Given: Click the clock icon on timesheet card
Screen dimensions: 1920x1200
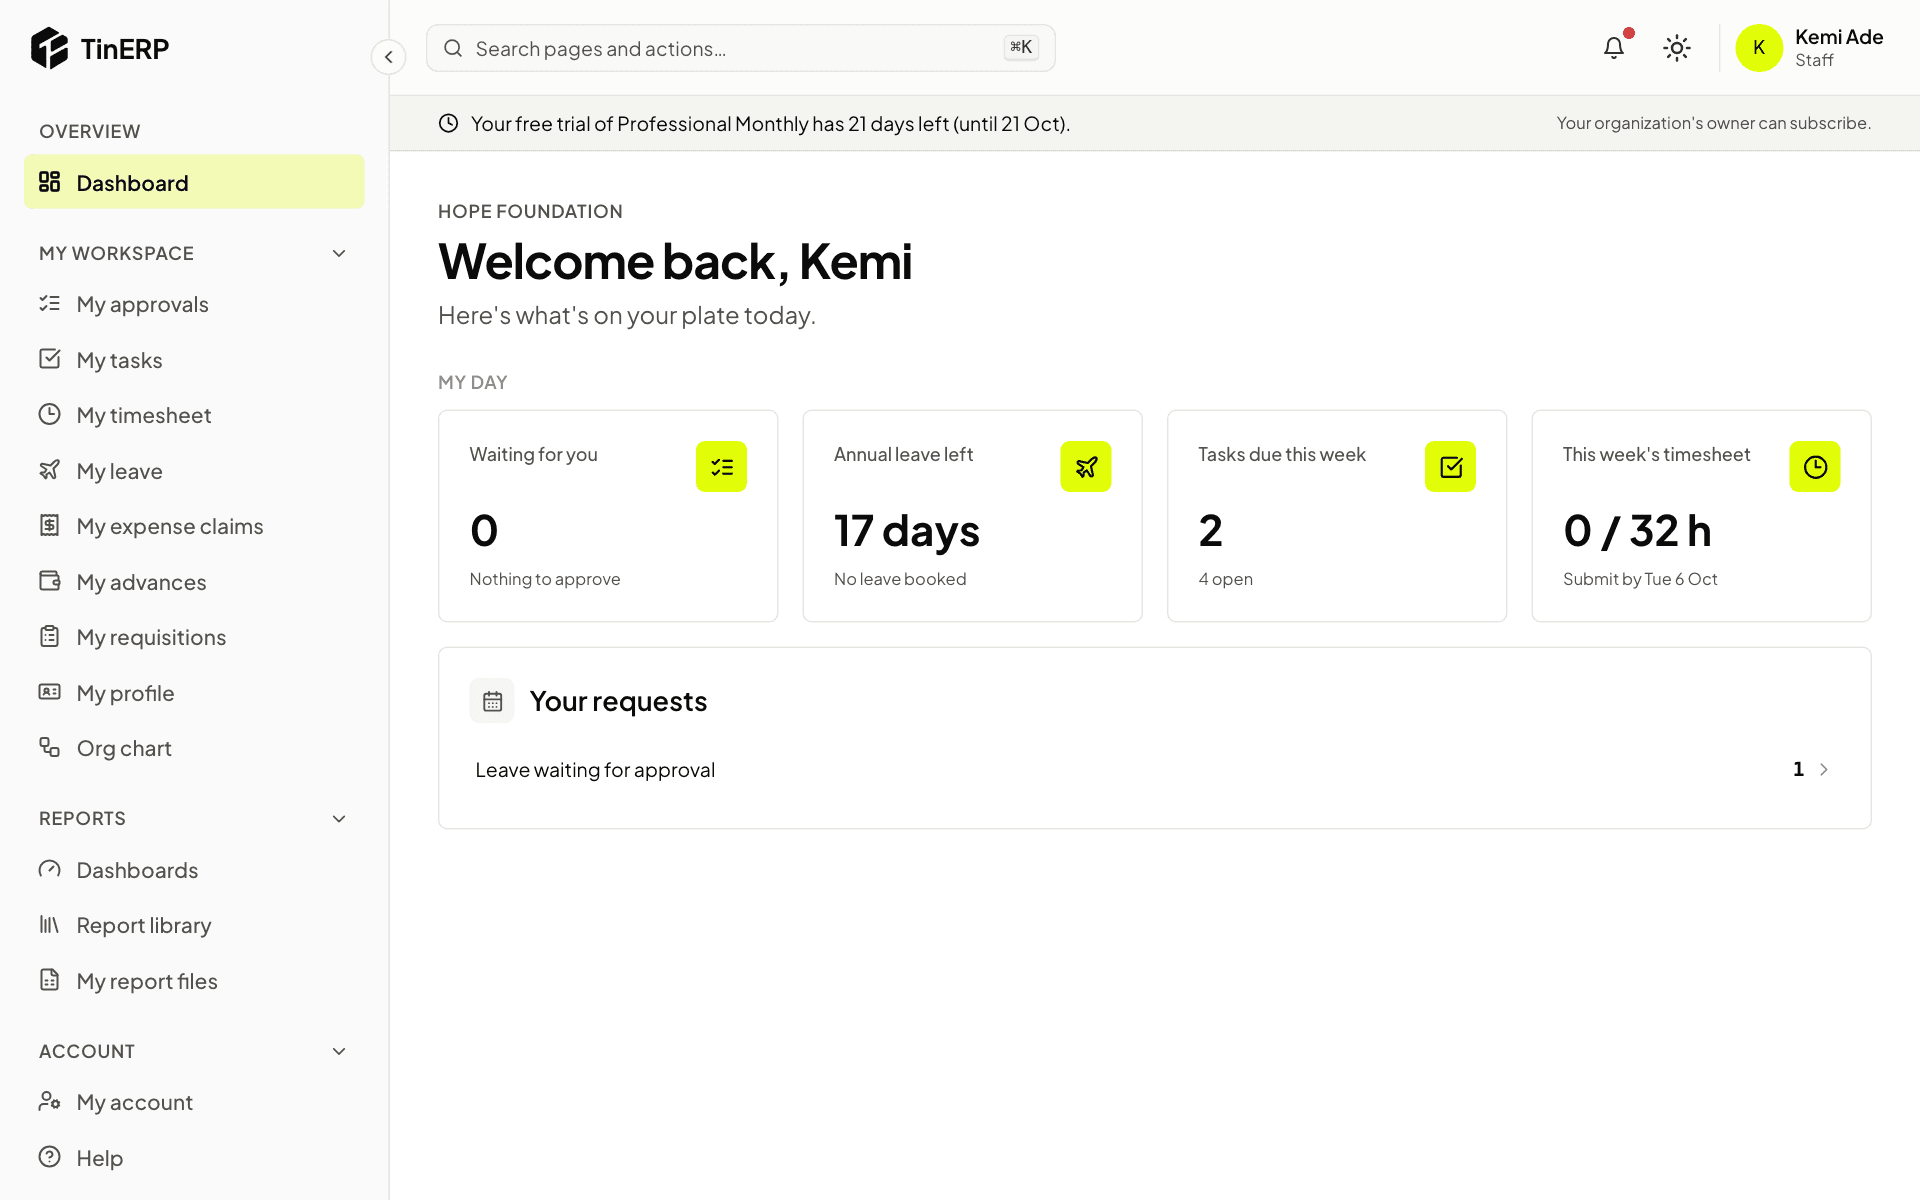Looking at the screenshot, I should click(x=1815, y=466).
